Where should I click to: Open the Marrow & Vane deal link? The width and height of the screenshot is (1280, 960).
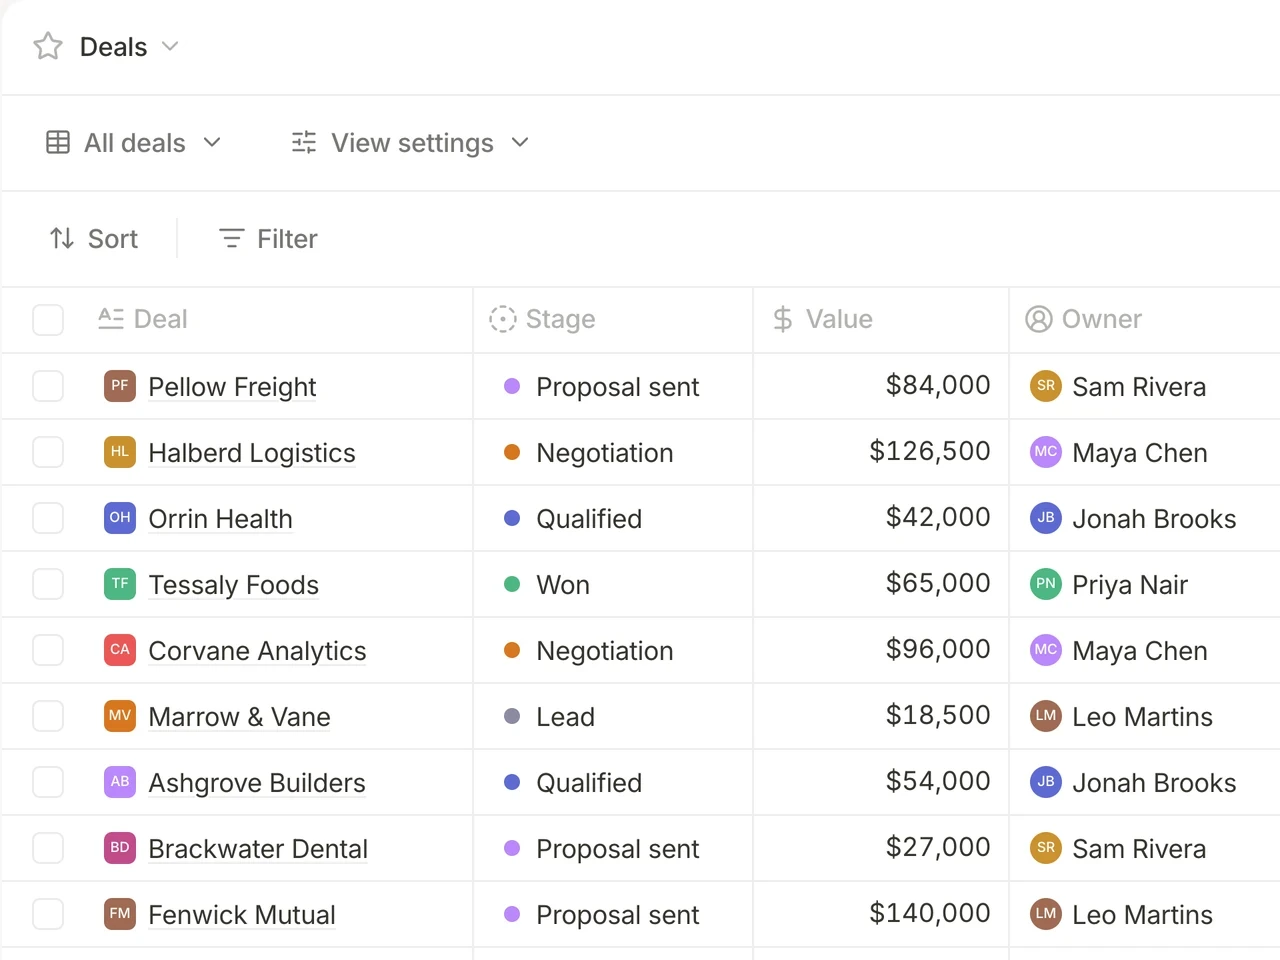pos(239,716)
